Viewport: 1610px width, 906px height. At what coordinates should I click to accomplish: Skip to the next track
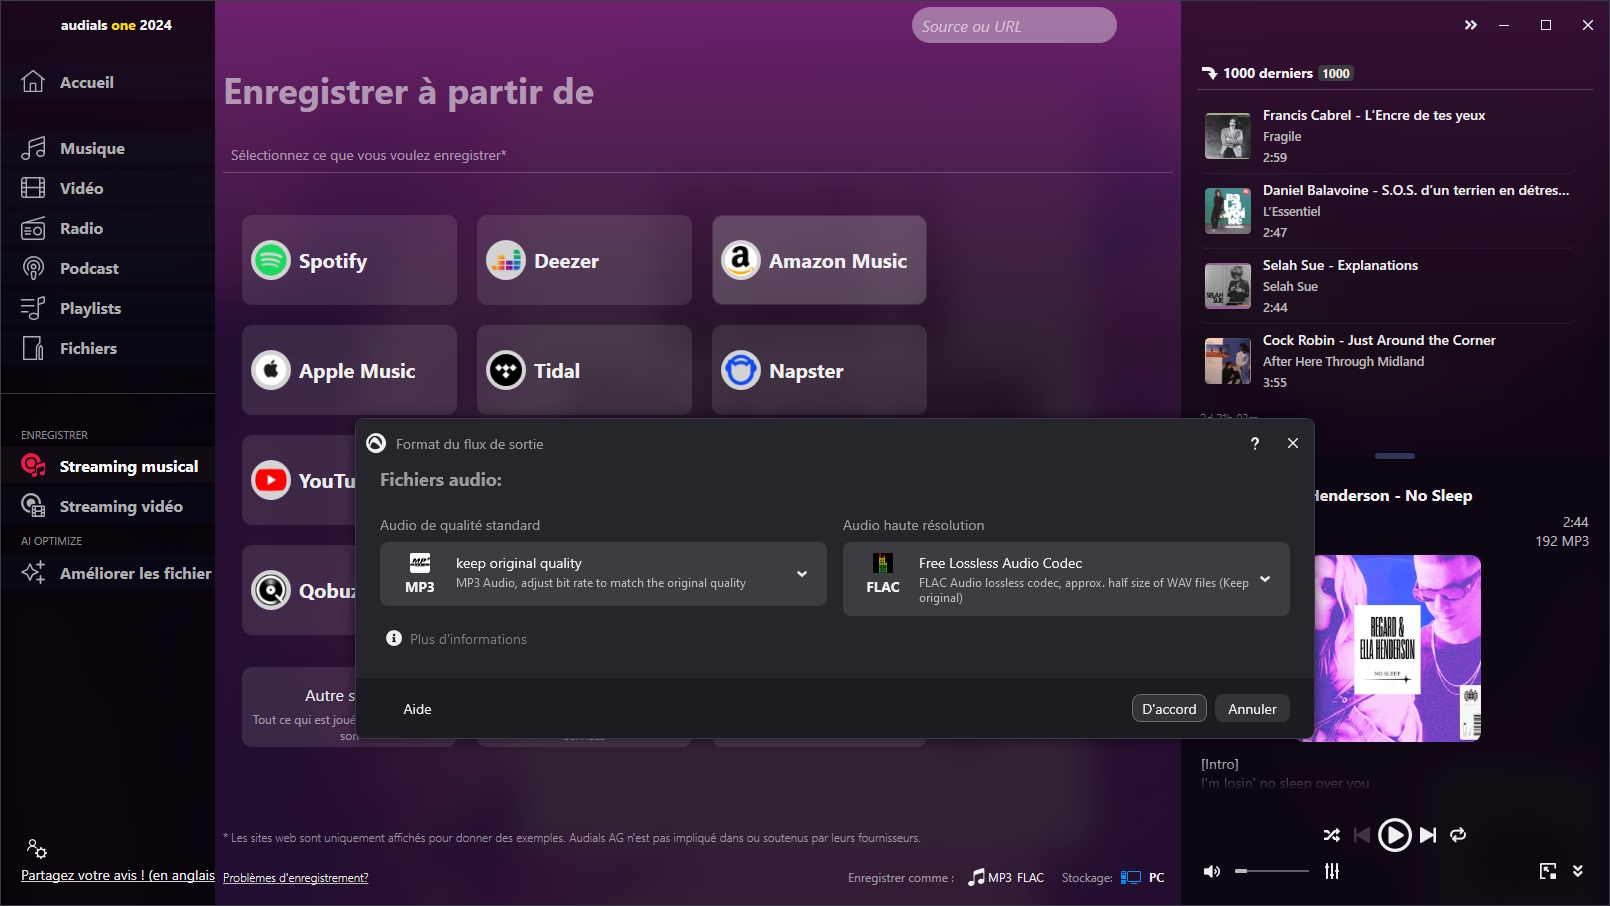[1428, 835]
